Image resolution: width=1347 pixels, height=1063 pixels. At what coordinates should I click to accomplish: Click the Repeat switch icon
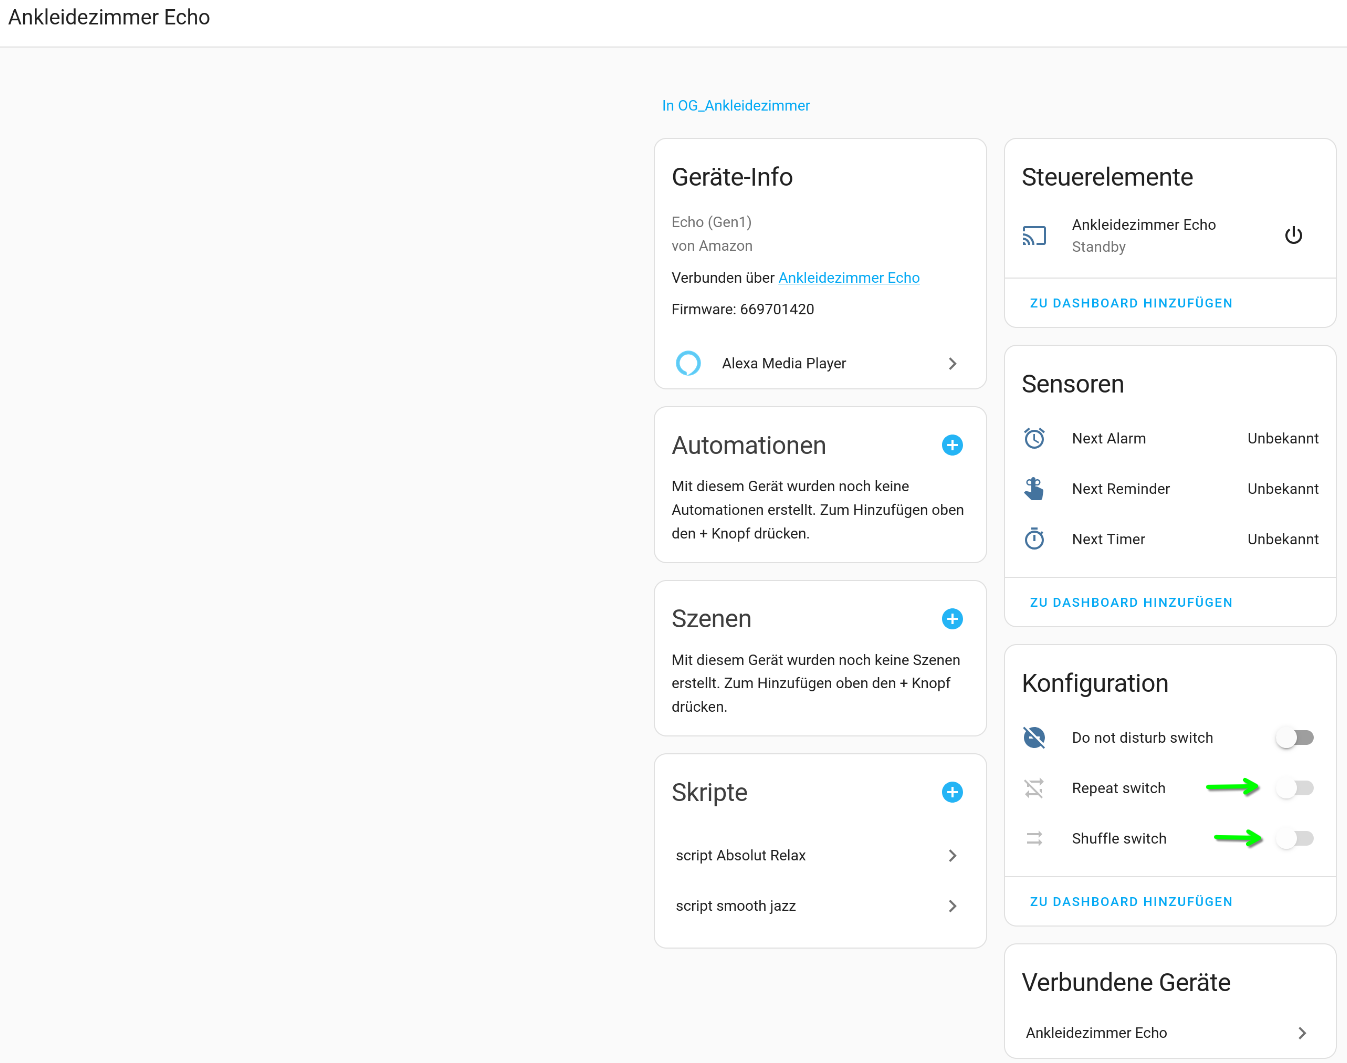pyautogui.click(x=1034, y=788)
